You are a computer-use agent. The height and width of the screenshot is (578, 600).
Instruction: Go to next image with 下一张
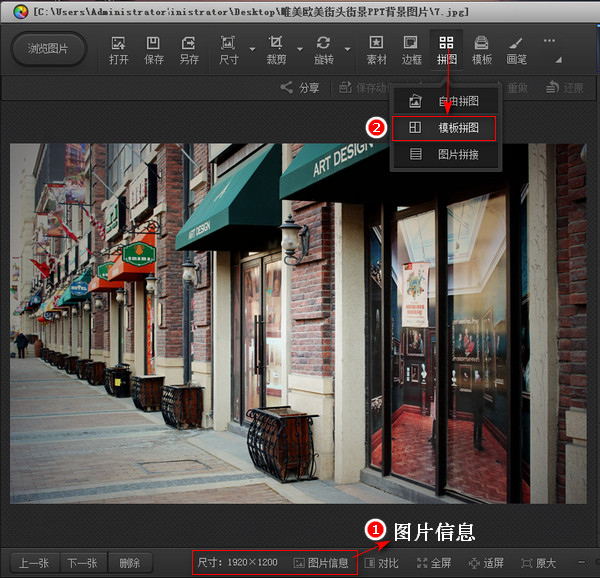(x=81, y=563)
